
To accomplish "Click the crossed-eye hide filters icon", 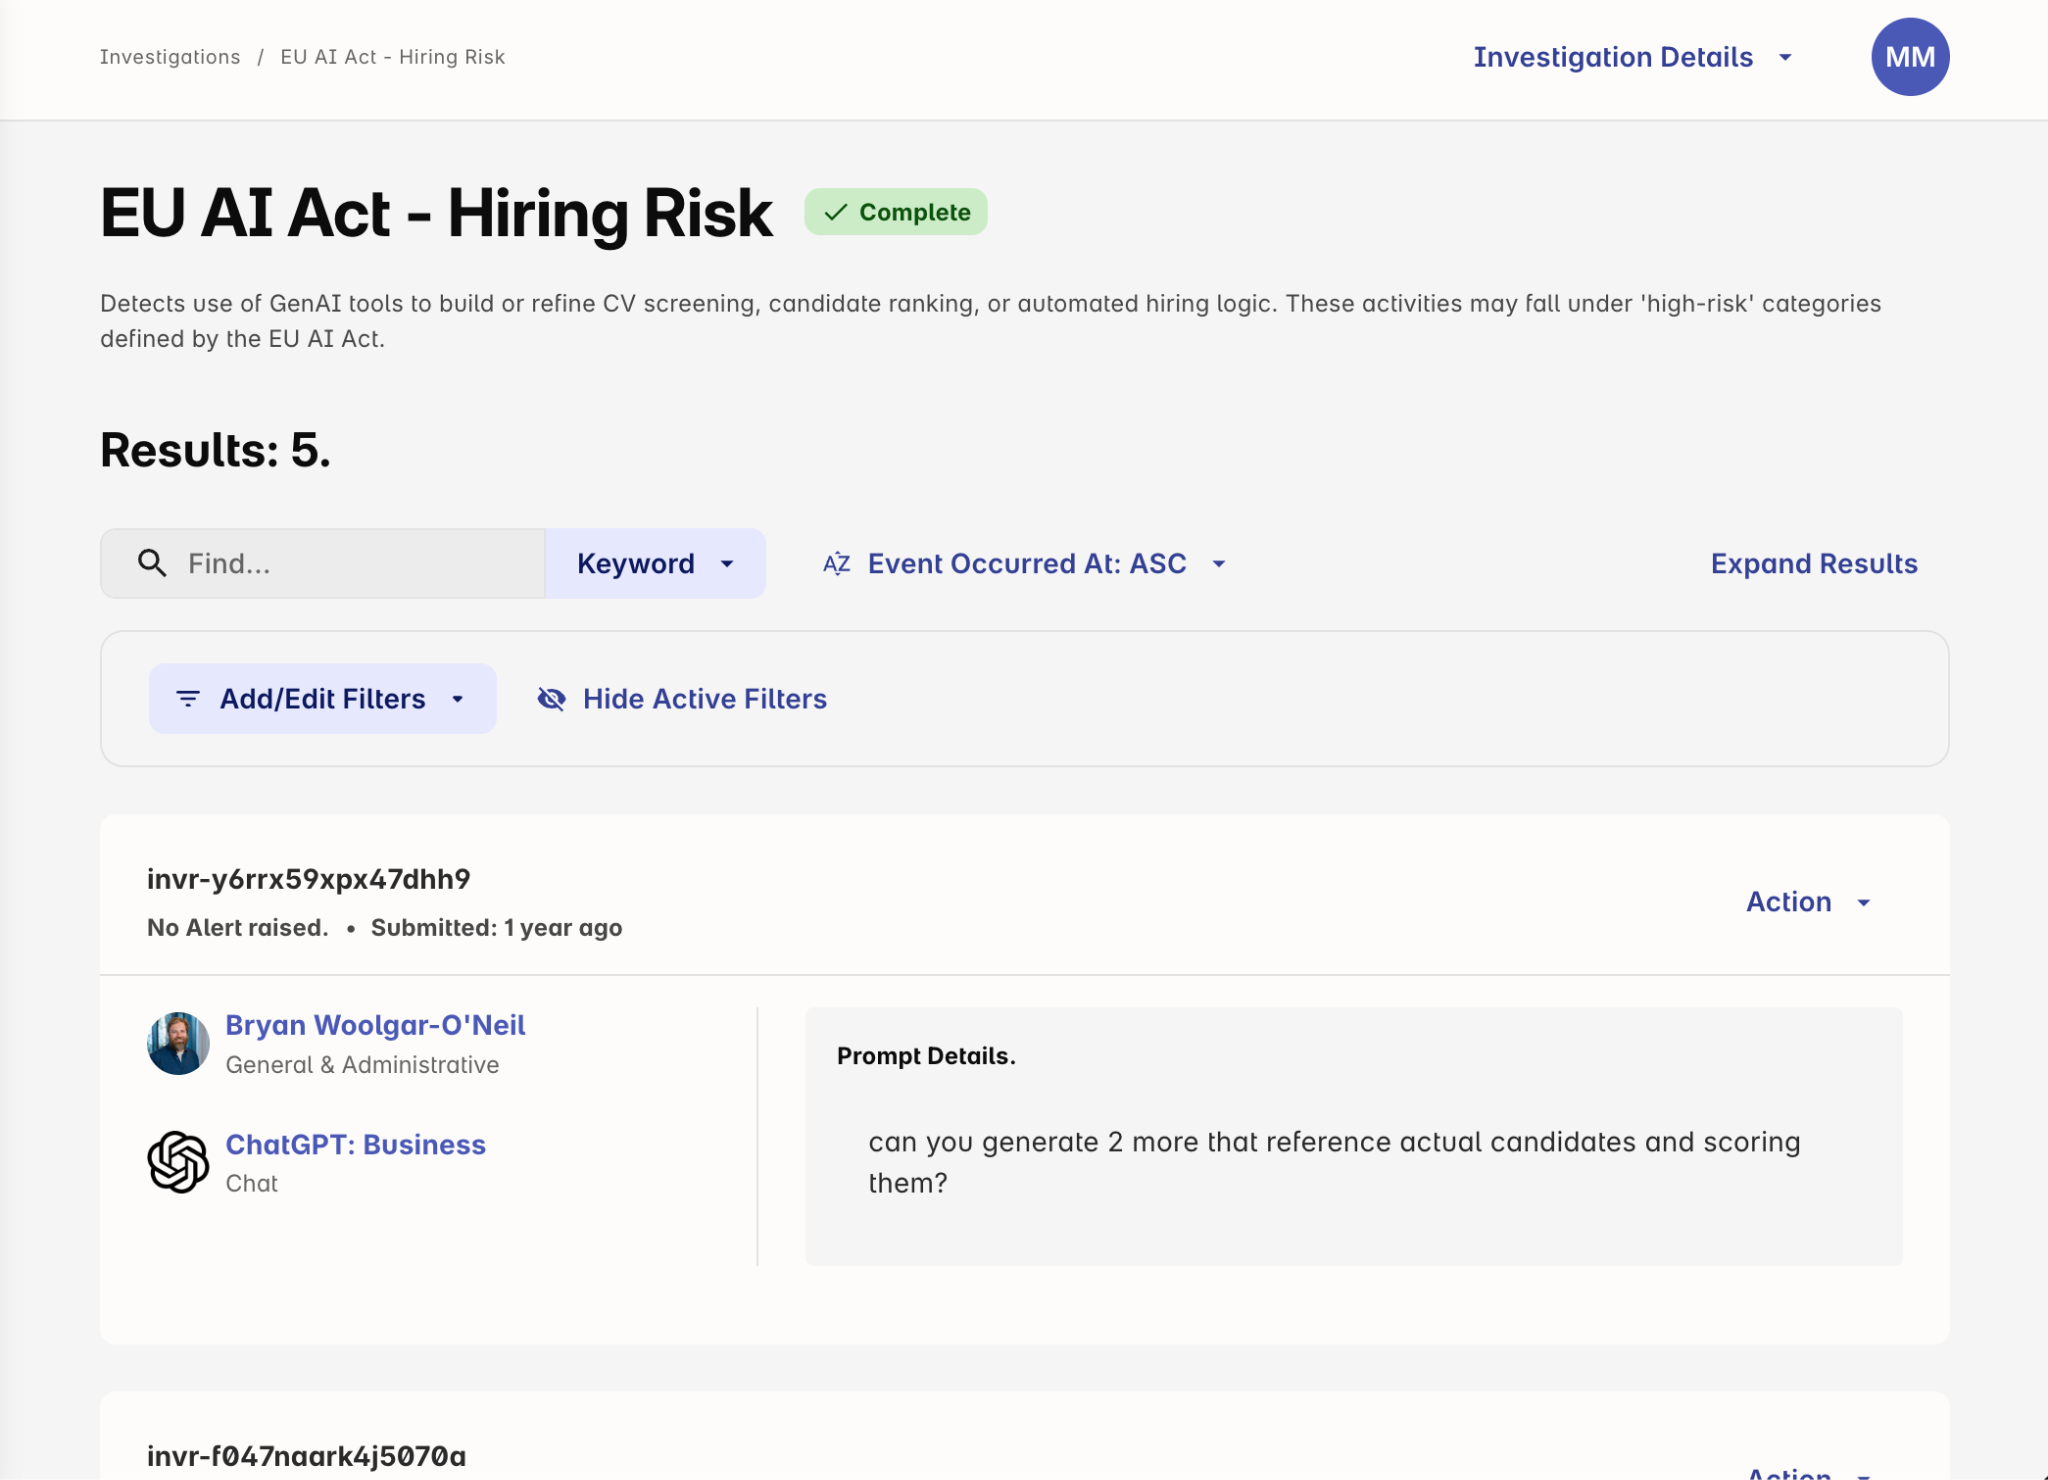I will (x=552, y=698).
